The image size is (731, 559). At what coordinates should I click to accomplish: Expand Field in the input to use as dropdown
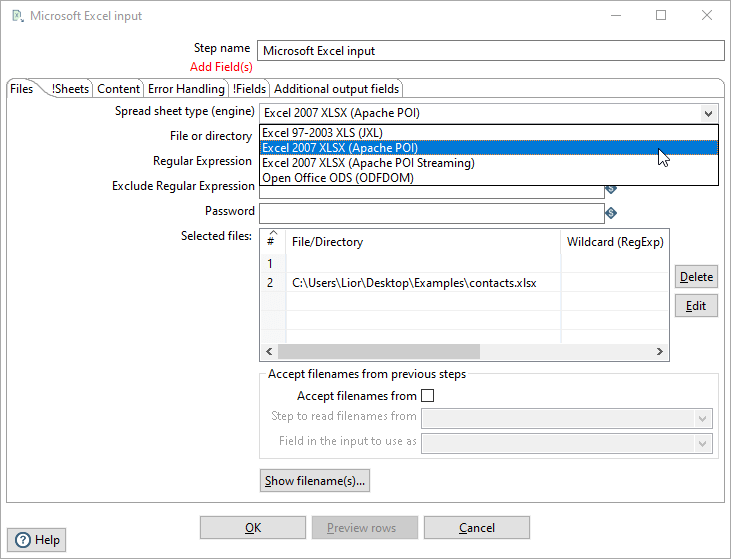702,443
